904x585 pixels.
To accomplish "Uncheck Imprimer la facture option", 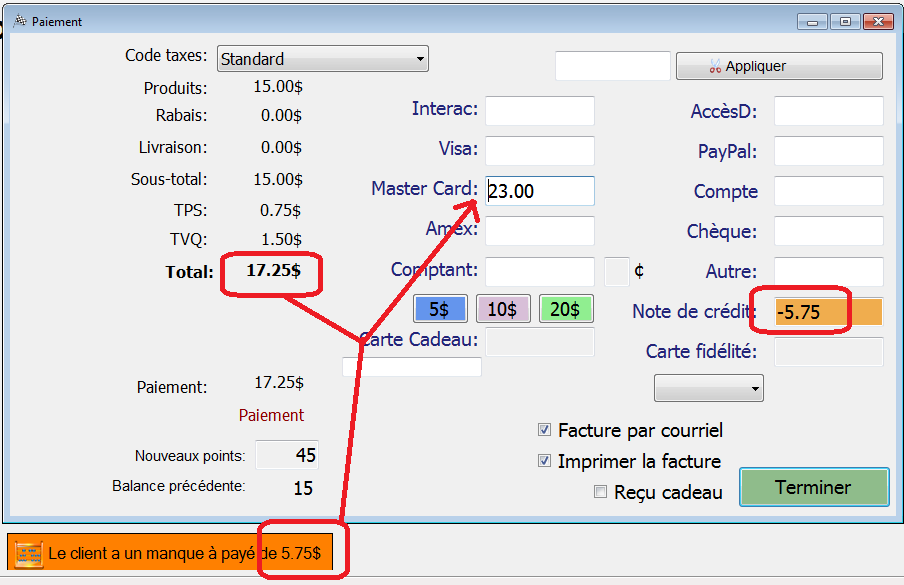I will pos(545,461).
